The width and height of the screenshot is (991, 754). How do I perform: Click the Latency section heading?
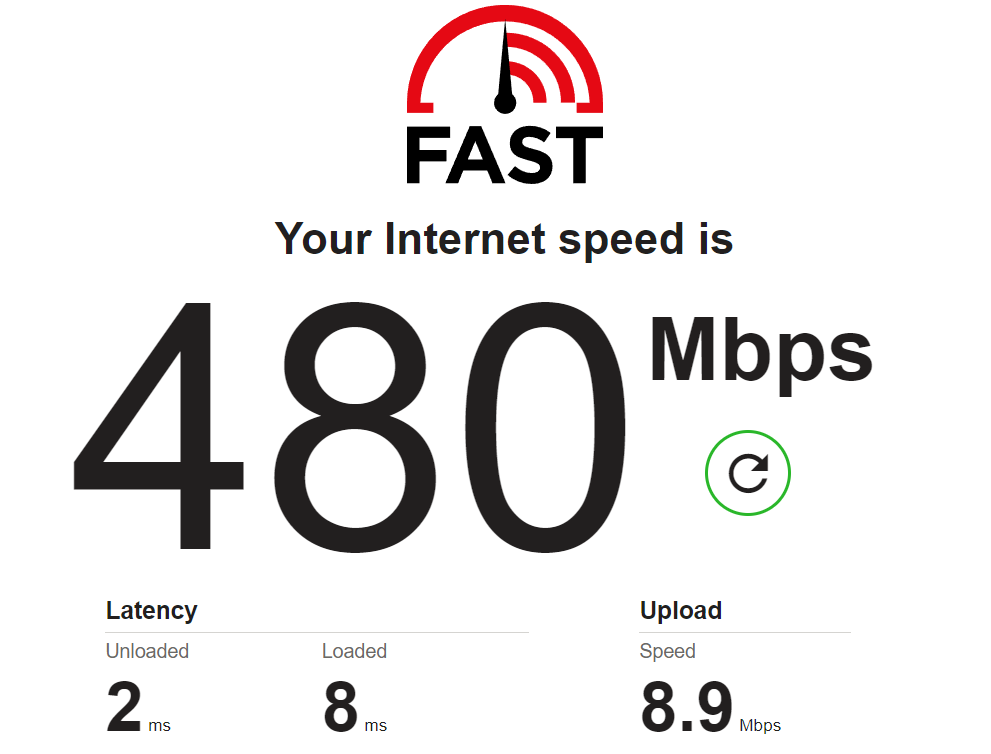click(152, 611)
